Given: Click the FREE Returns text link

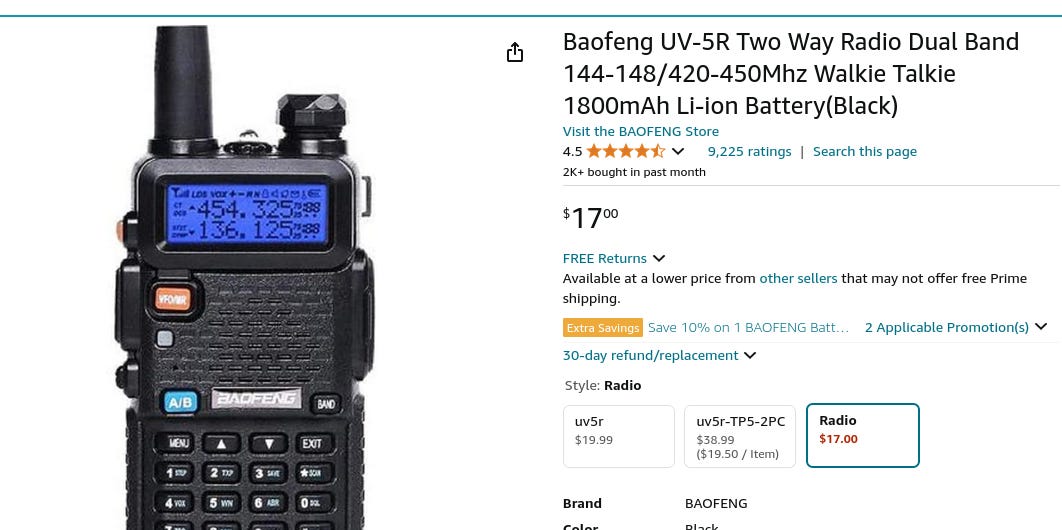Looking at the screenshot, I should (605, 259).
